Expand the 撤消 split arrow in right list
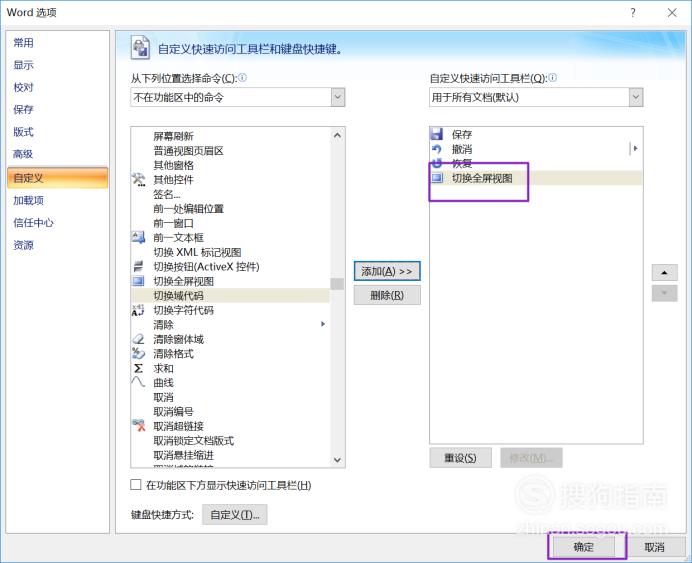692x563 pixels. pos(636,149)
